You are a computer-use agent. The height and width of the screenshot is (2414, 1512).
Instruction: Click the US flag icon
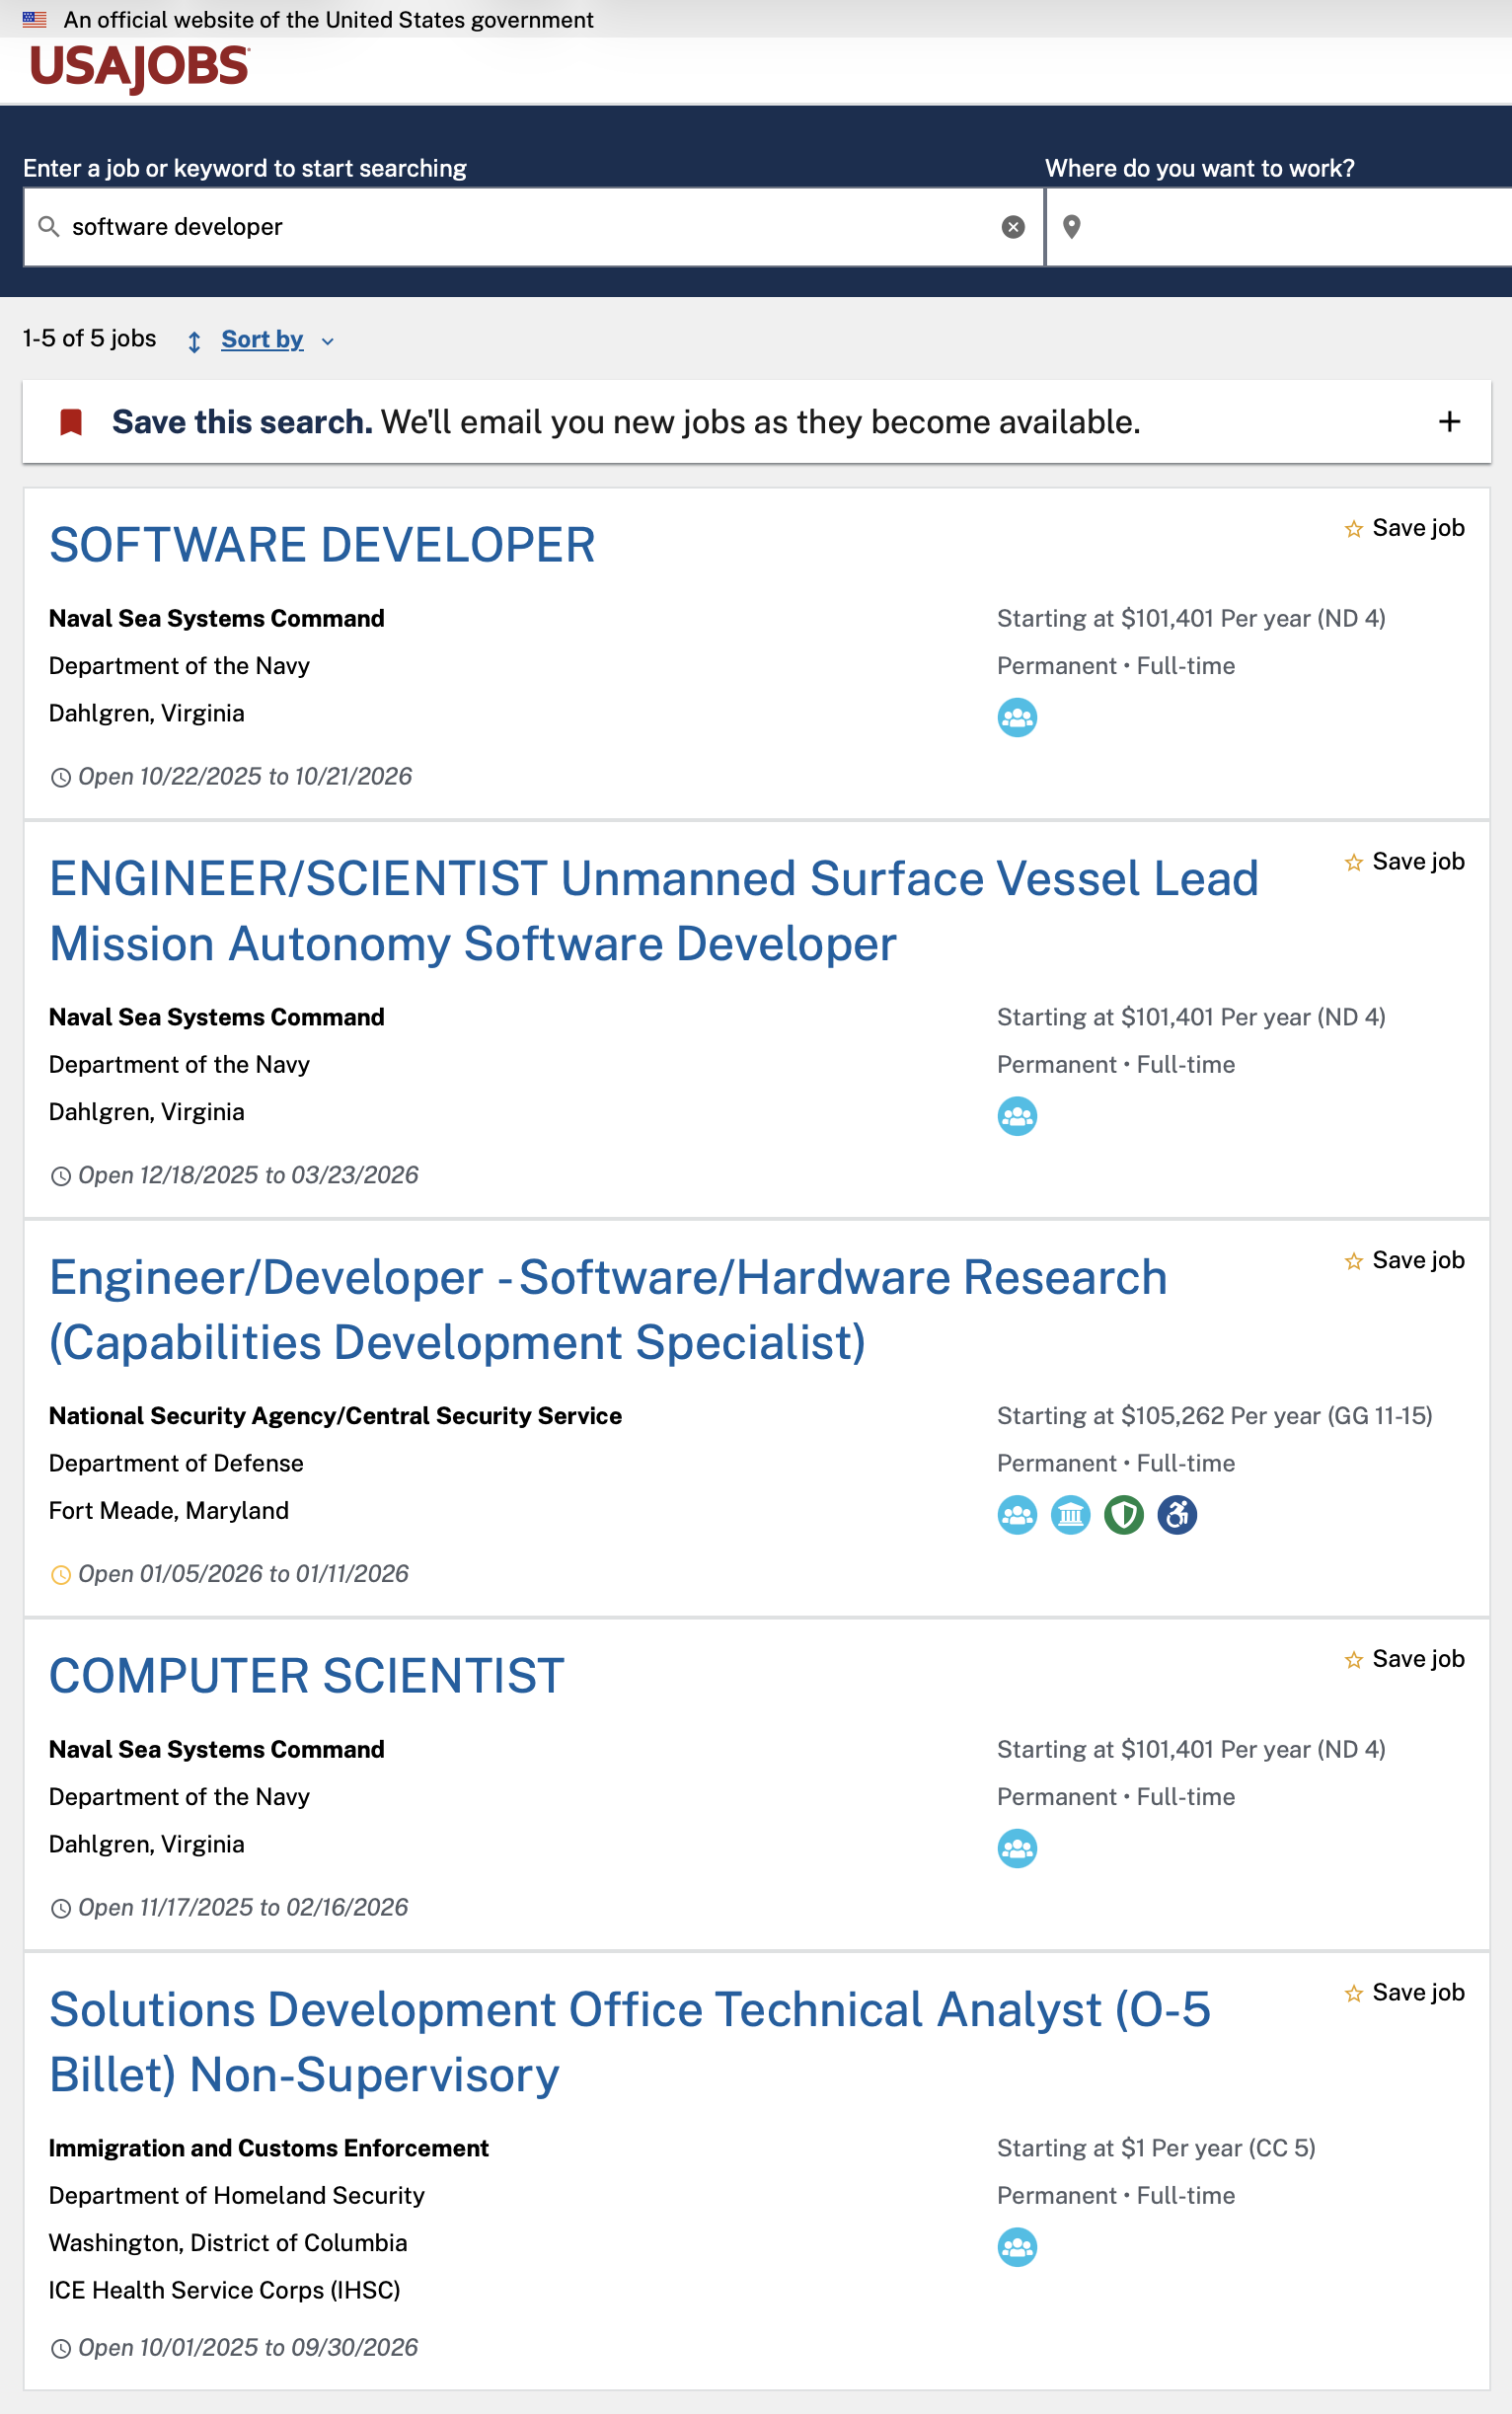(x=35, y=19)
